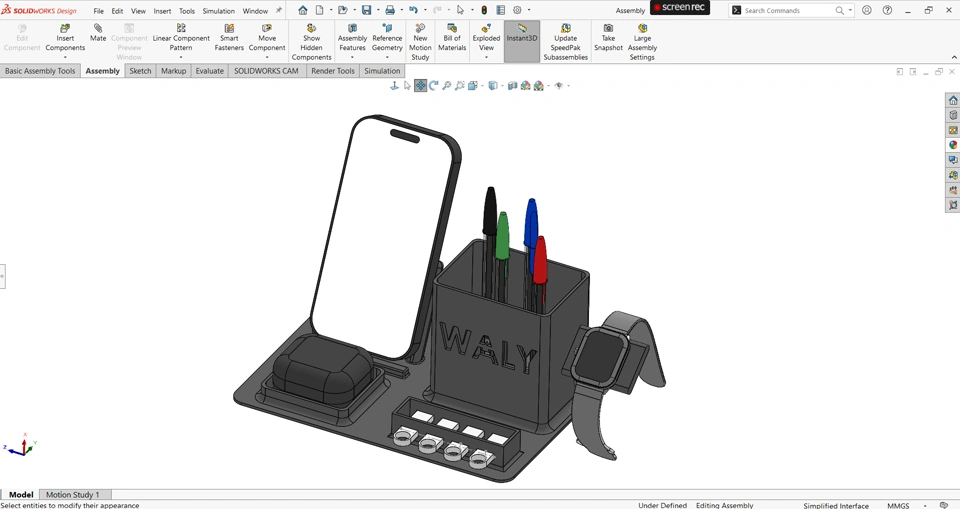This screenshot has width=960, height=509.
Task: Show Hidden Components
Action: (x=311, y=42)
